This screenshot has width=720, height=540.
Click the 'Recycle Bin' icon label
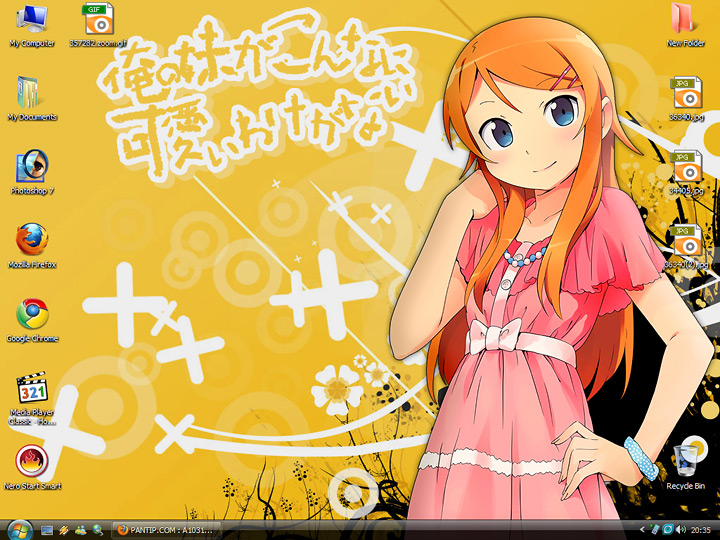686,486
